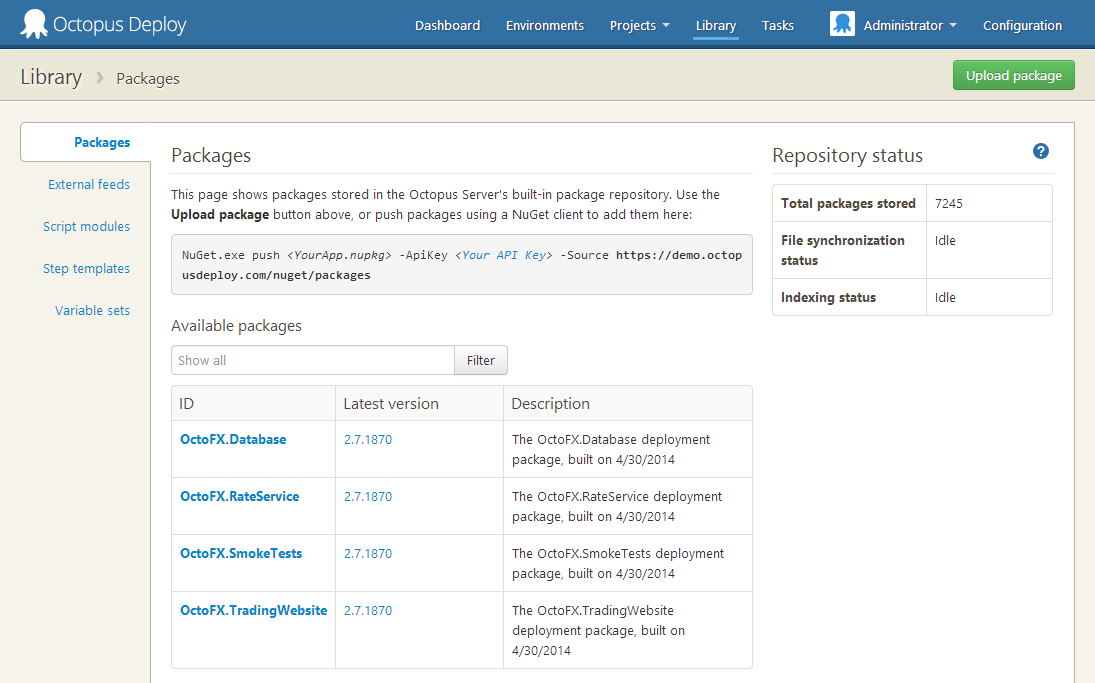
Task: Select the Packages sidebar tab
Action: (101, 142)
